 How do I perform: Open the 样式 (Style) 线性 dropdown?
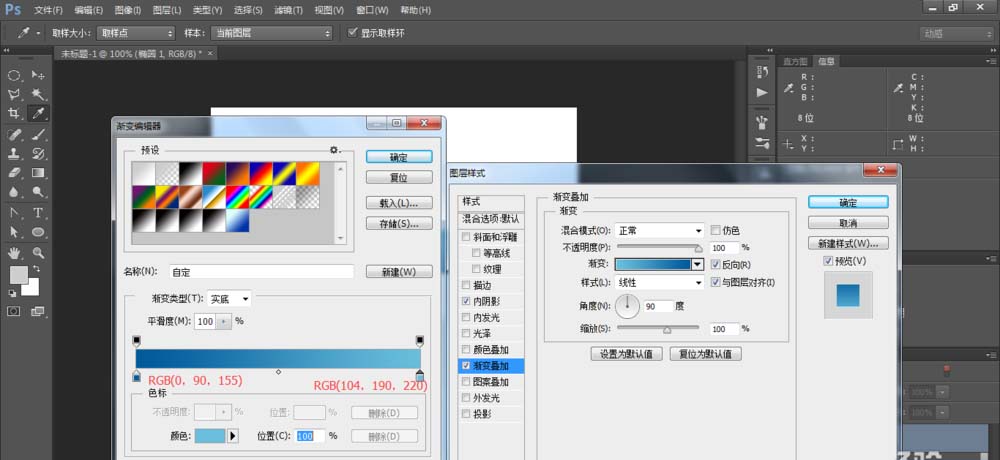pyautogui.click(x=659, y=283)
